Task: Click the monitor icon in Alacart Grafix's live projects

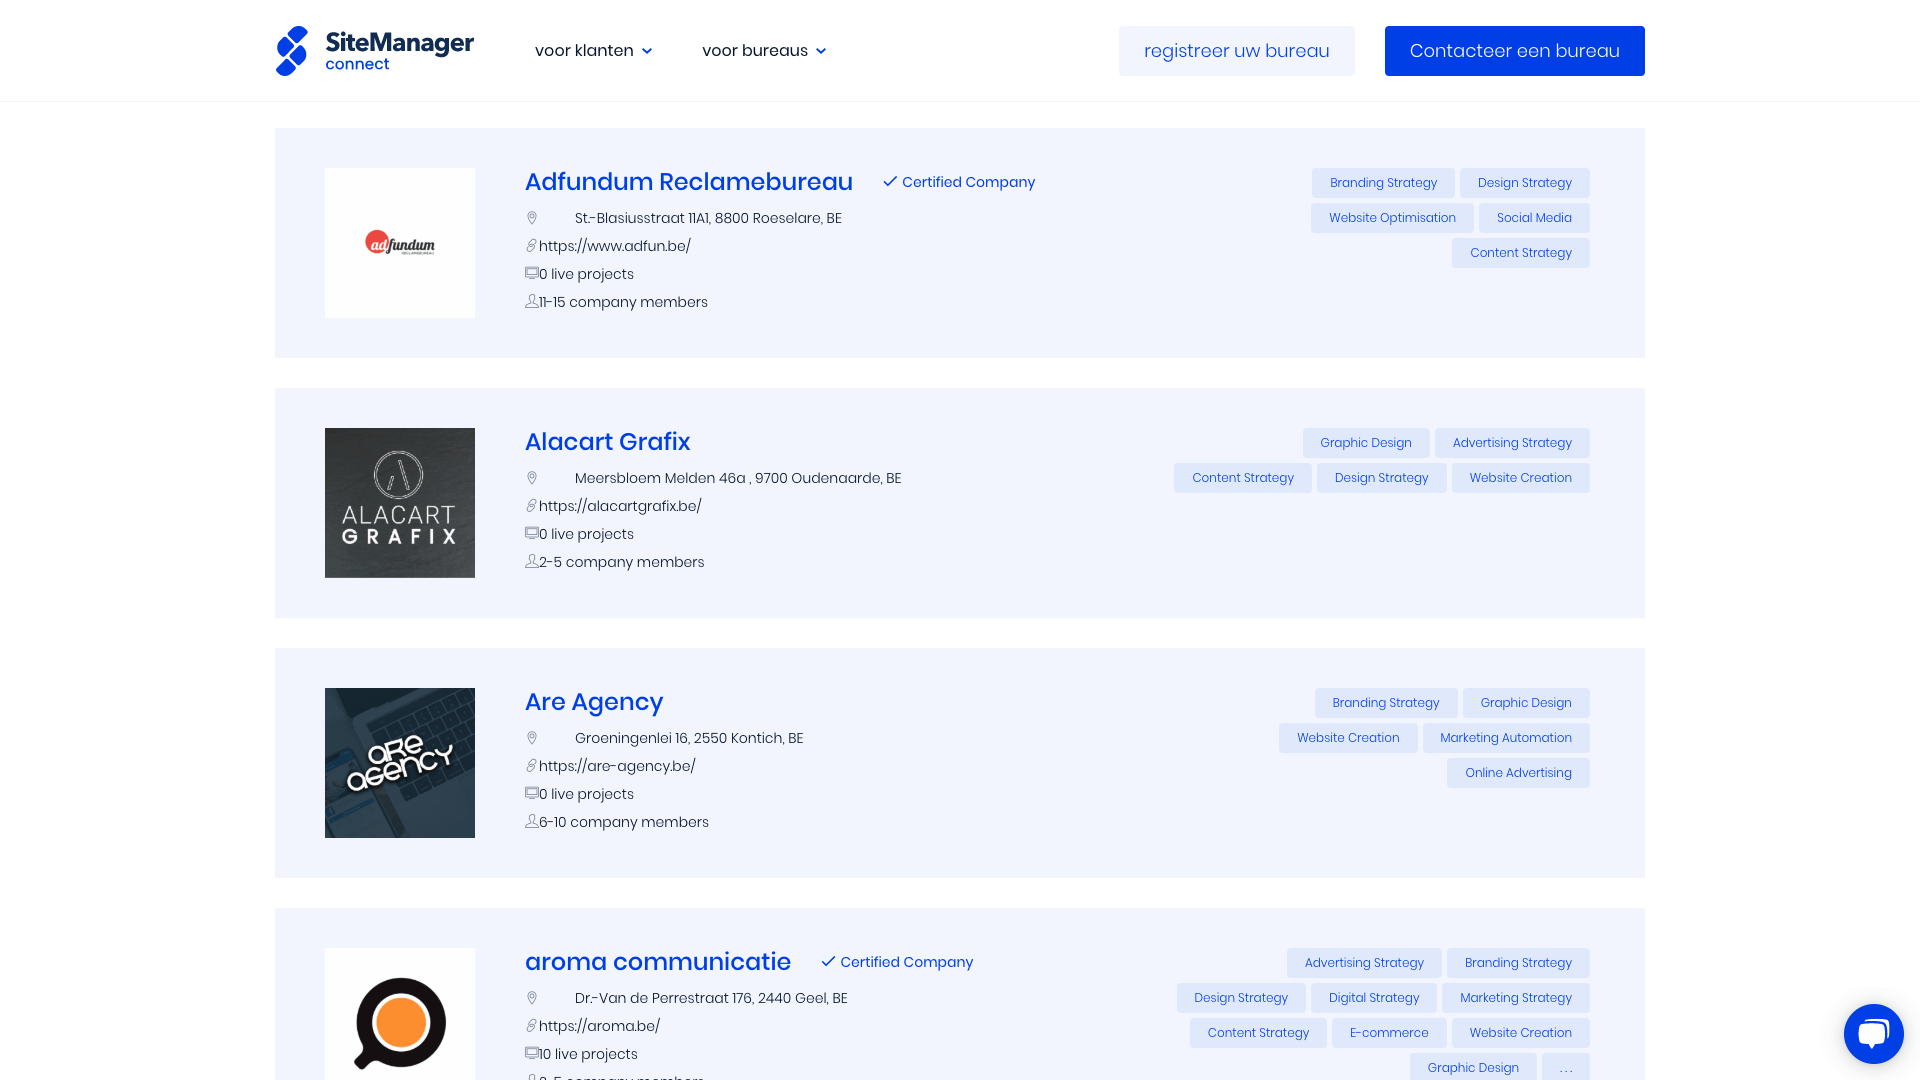Action: tap(531, 533)
